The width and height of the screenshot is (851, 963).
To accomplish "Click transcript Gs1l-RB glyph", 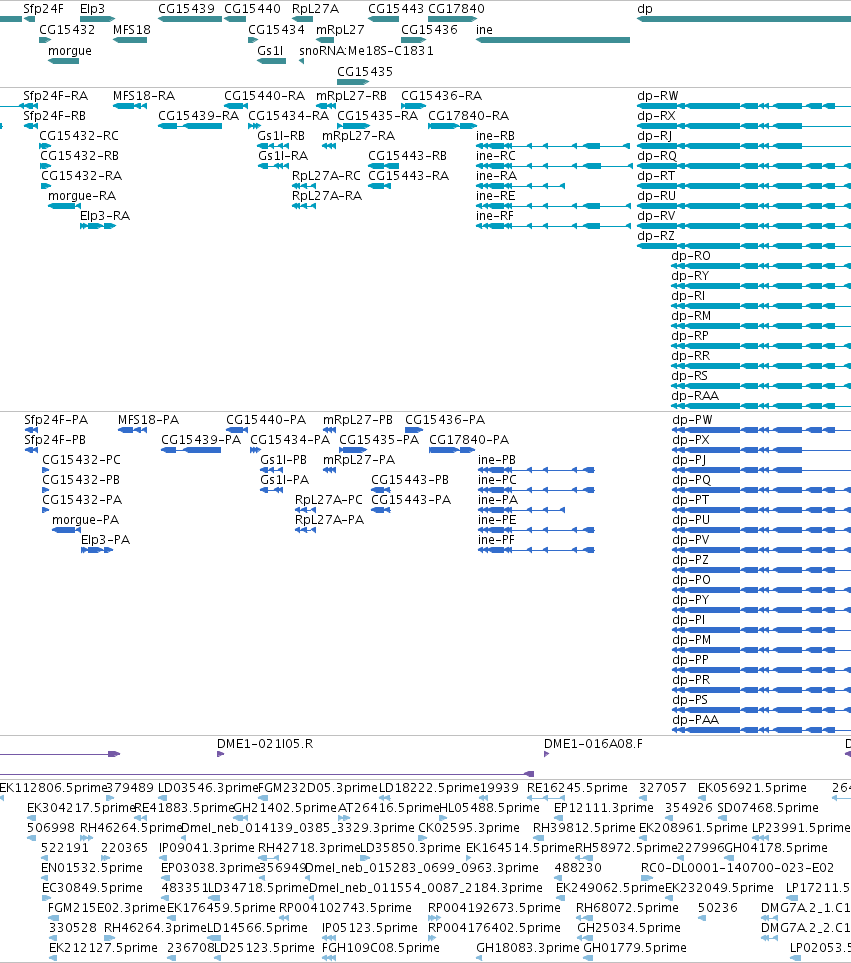I will 273,146.
